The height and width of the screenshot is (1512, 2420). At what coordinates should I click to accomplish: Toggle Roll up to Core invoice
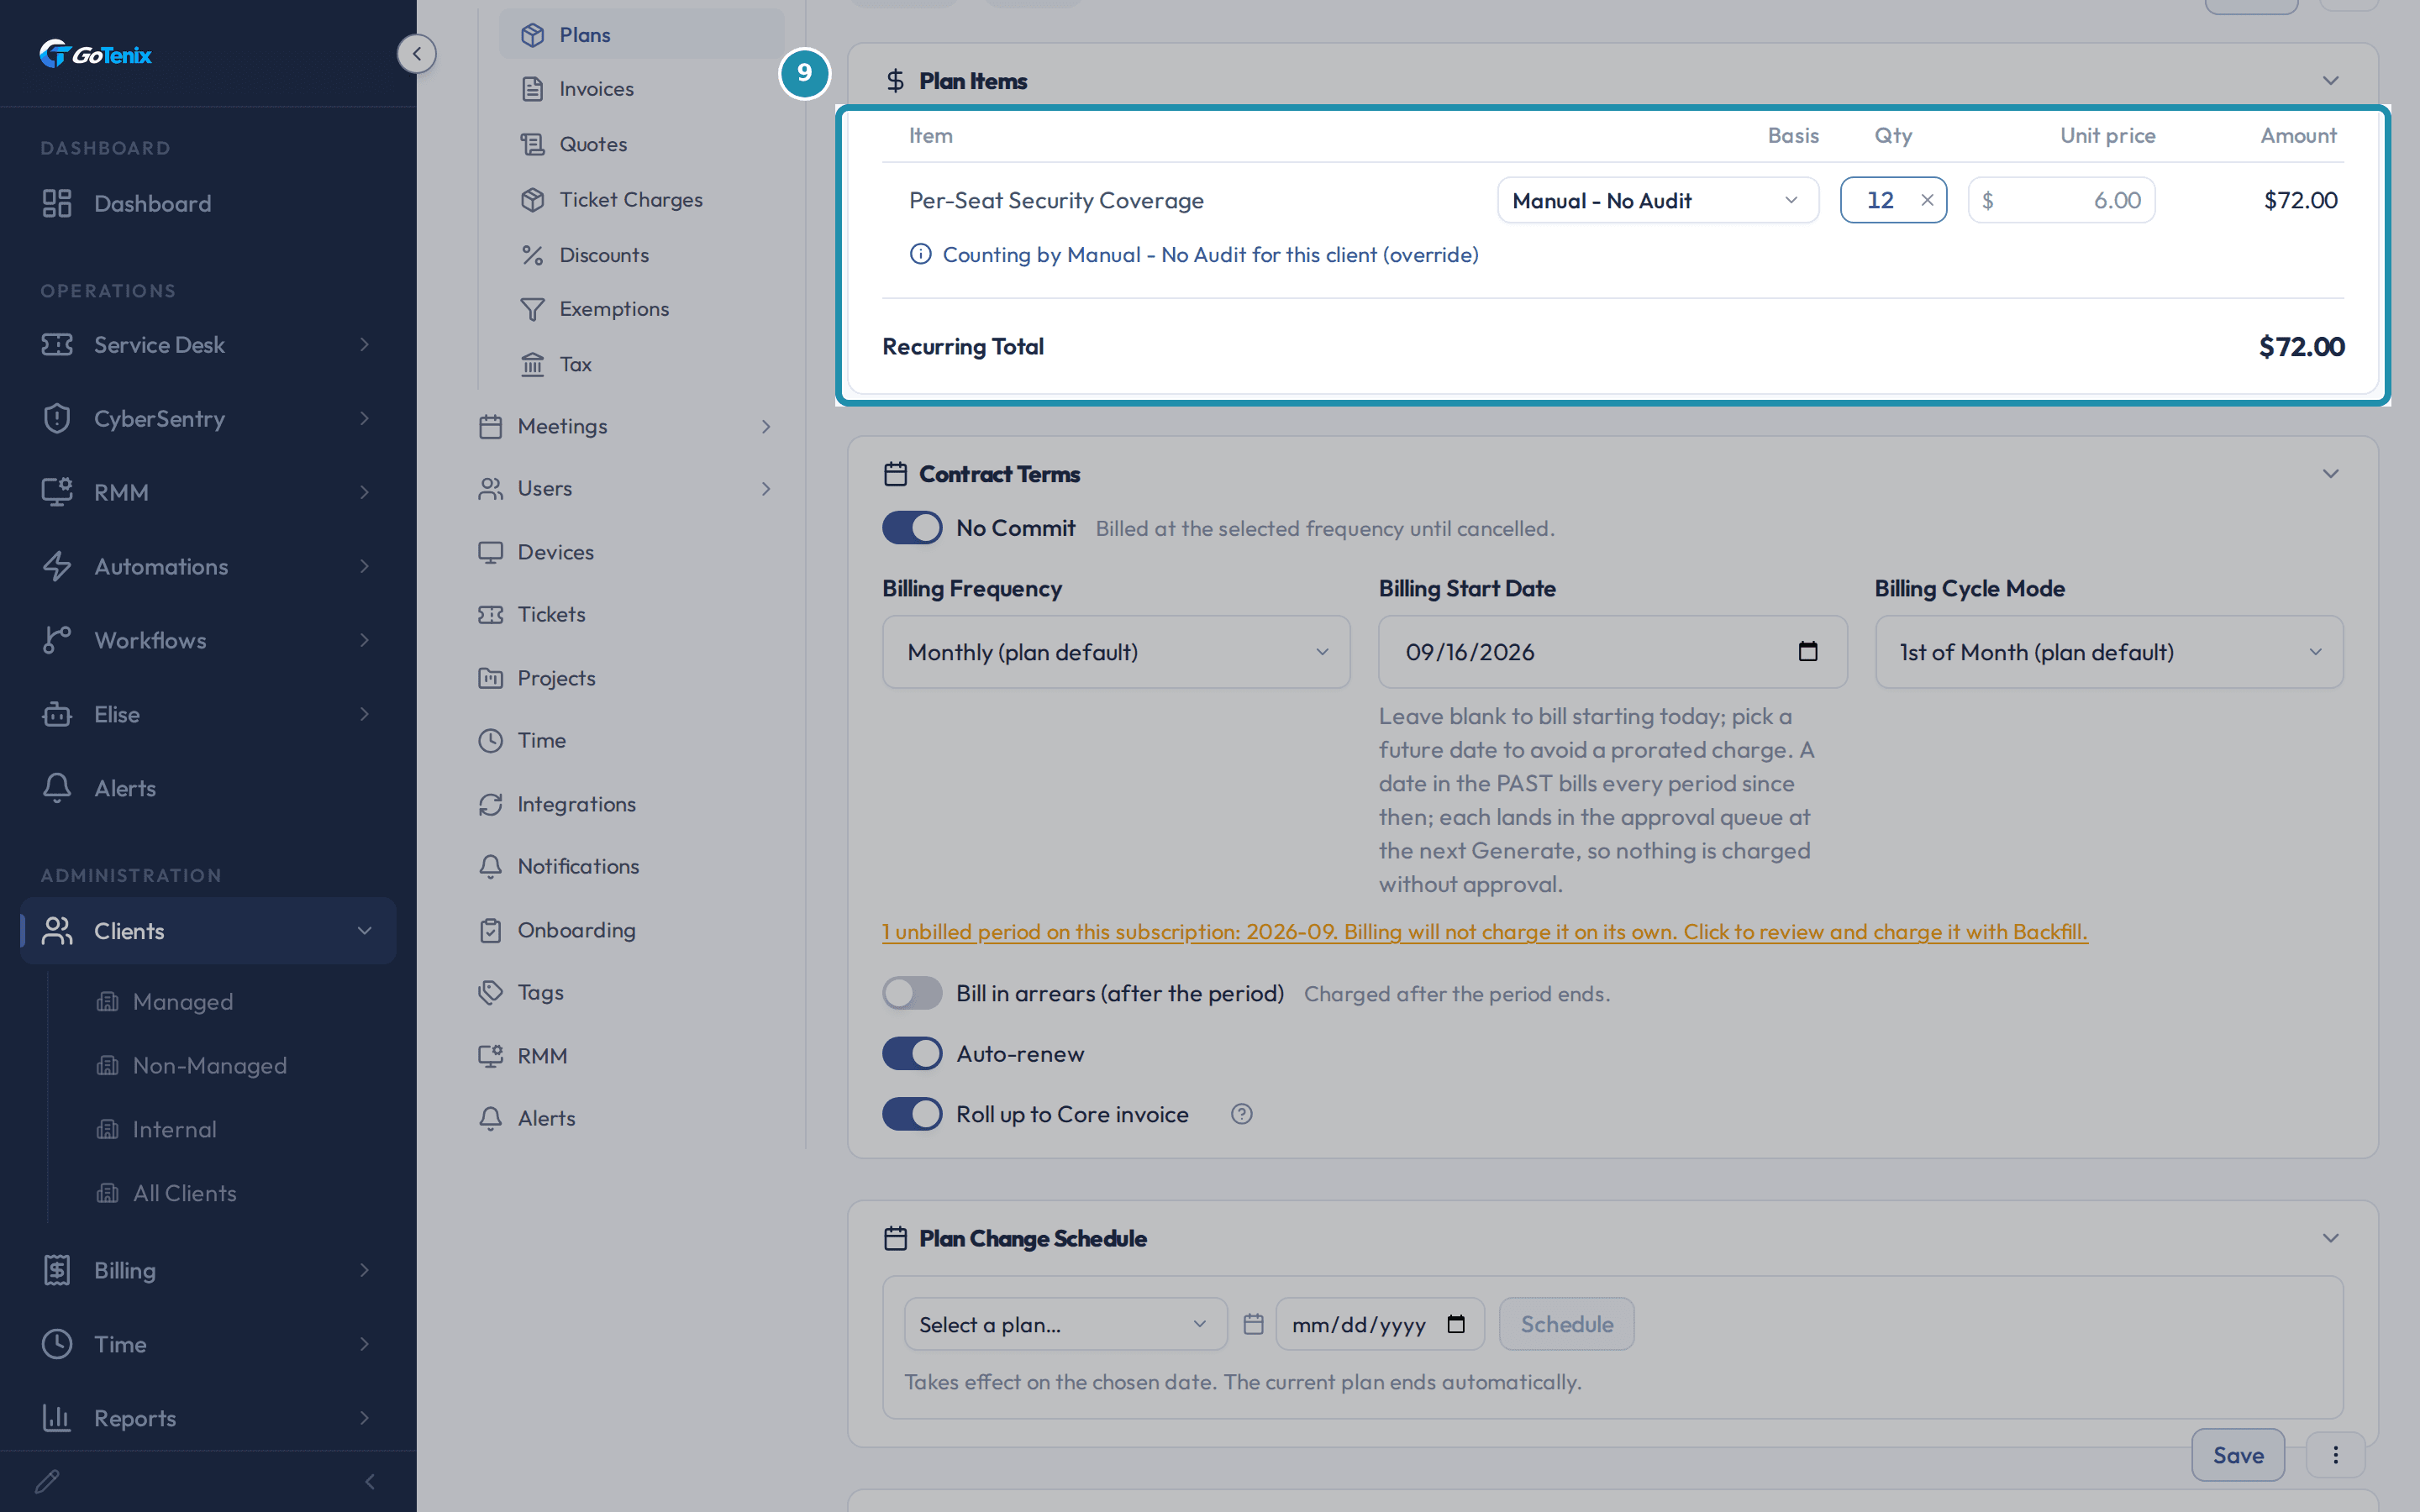912,1114
